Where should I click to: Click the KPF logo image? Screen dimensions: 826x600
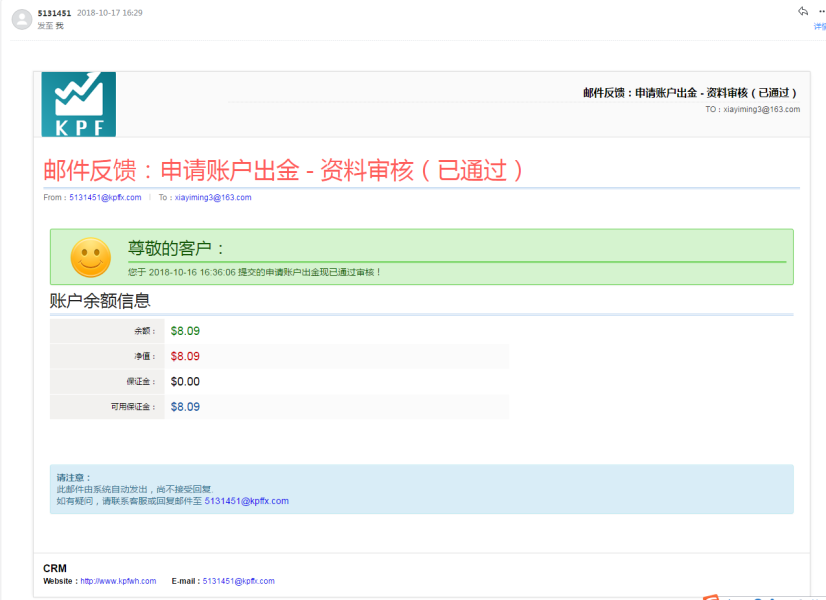click(x=78, y=104)
